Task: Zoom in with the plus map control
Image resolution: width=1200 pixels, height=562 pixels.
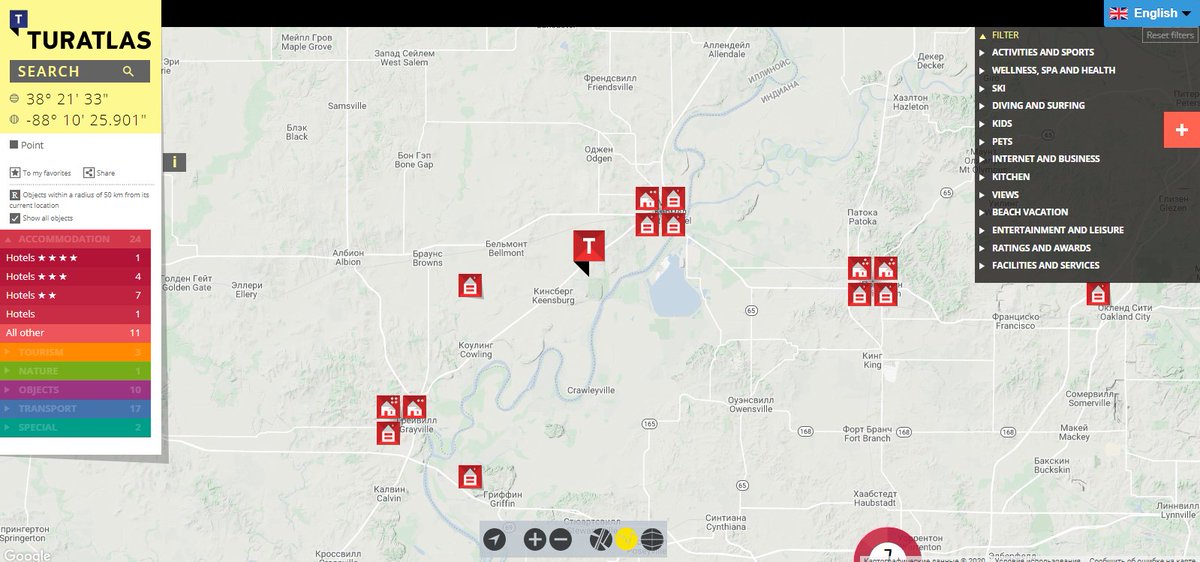Action: [535, 540]
